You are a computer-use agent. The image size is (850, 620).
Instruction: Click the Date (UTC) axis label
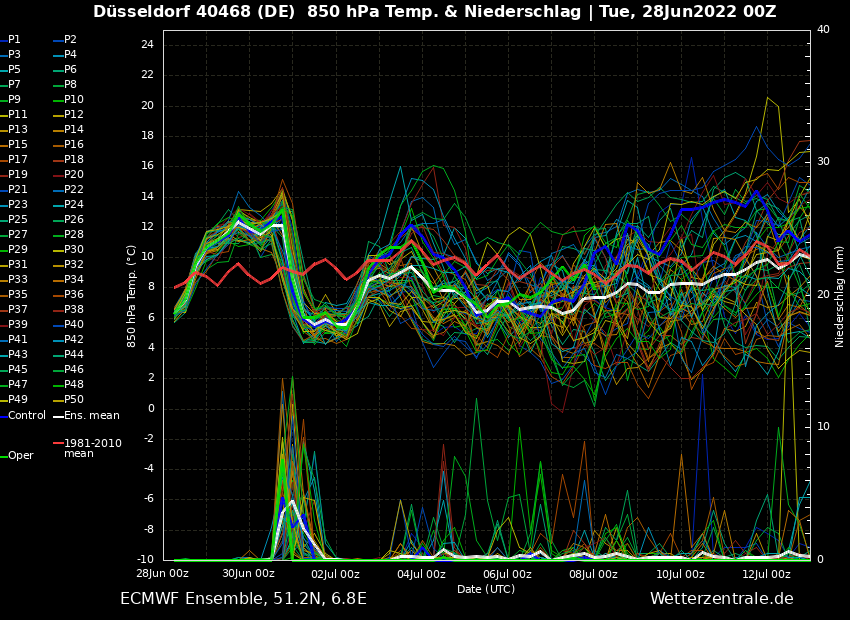coord(486,590)
